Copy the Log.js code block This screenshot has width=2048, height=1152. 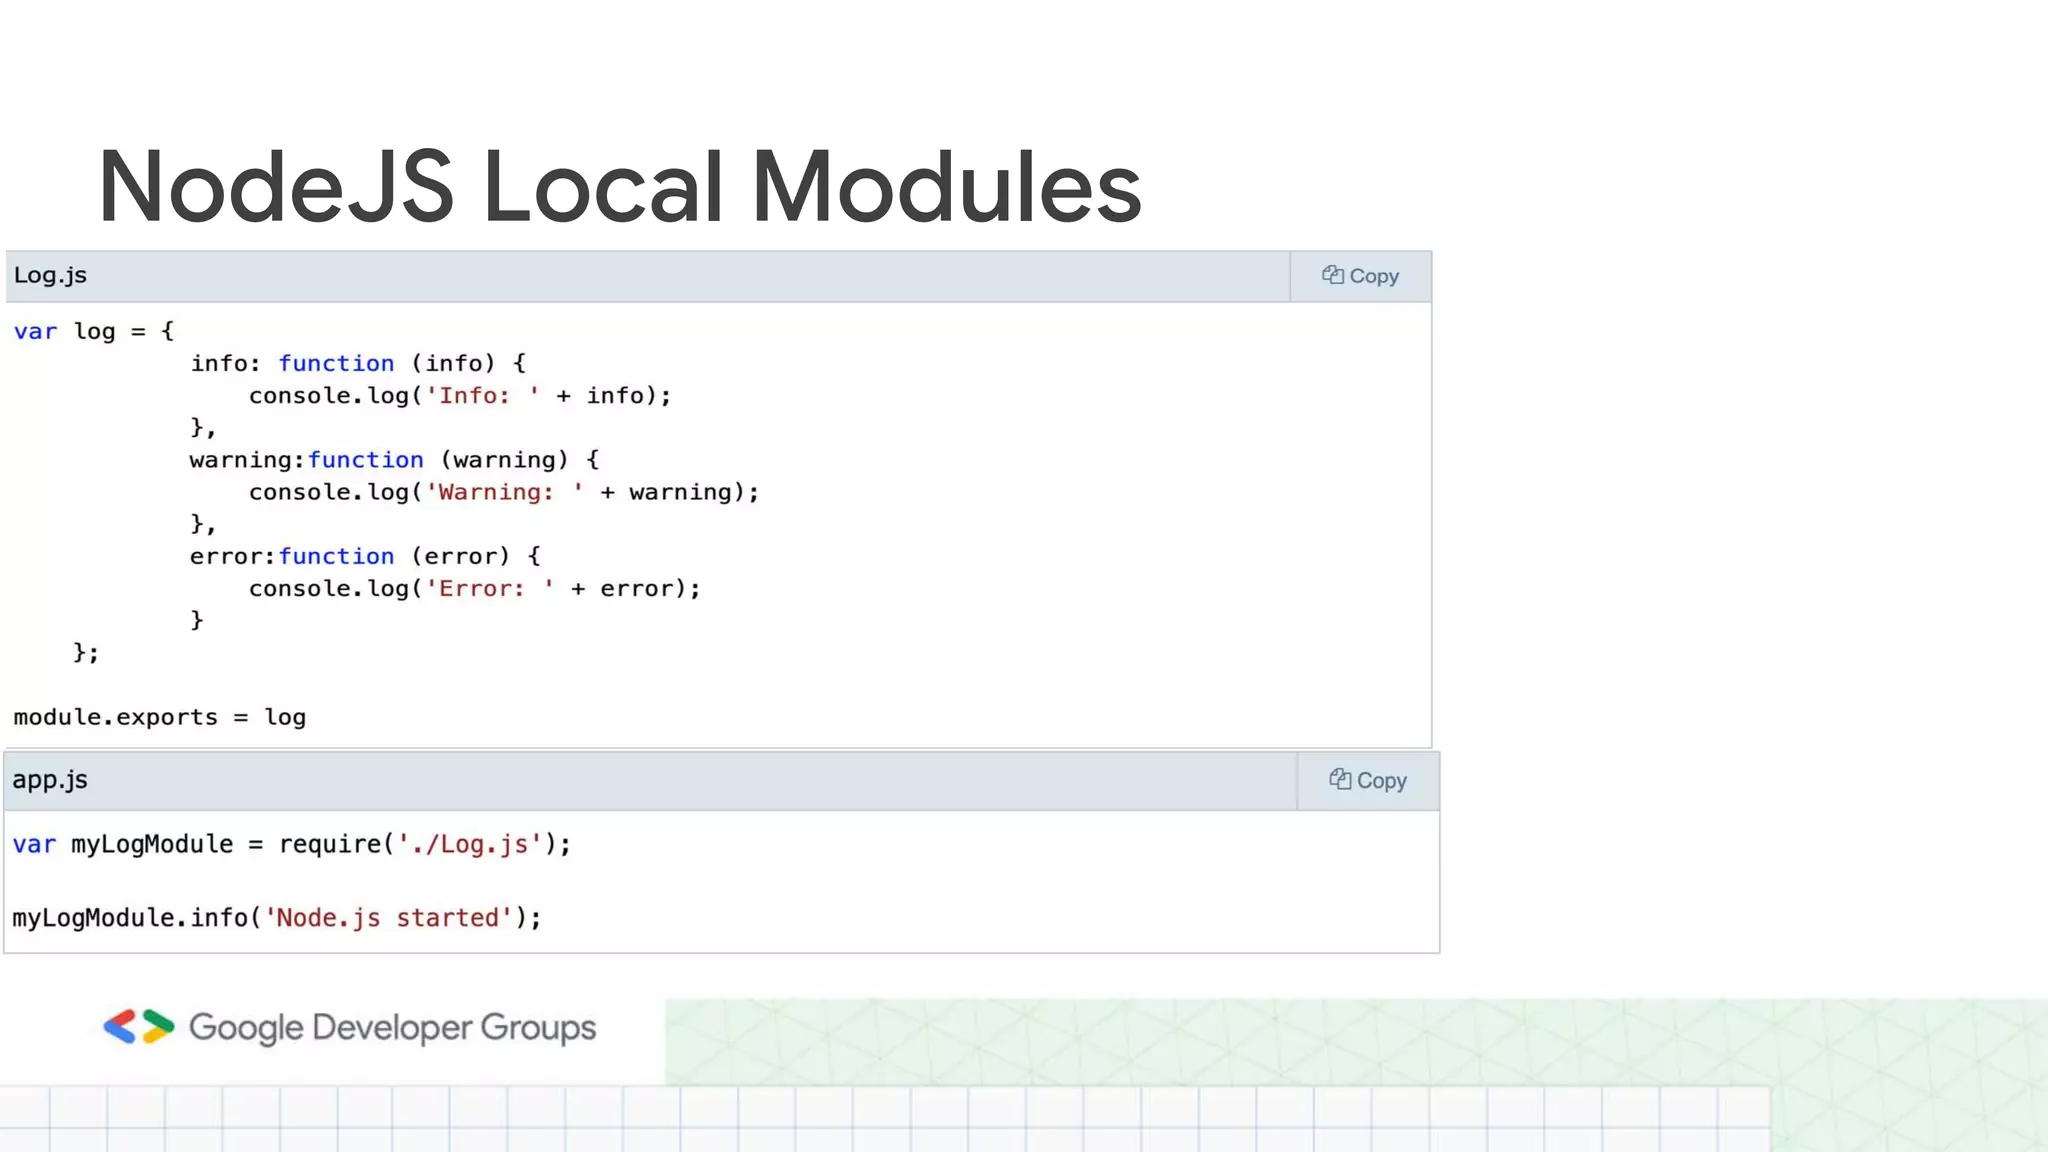coord(1360,276)
